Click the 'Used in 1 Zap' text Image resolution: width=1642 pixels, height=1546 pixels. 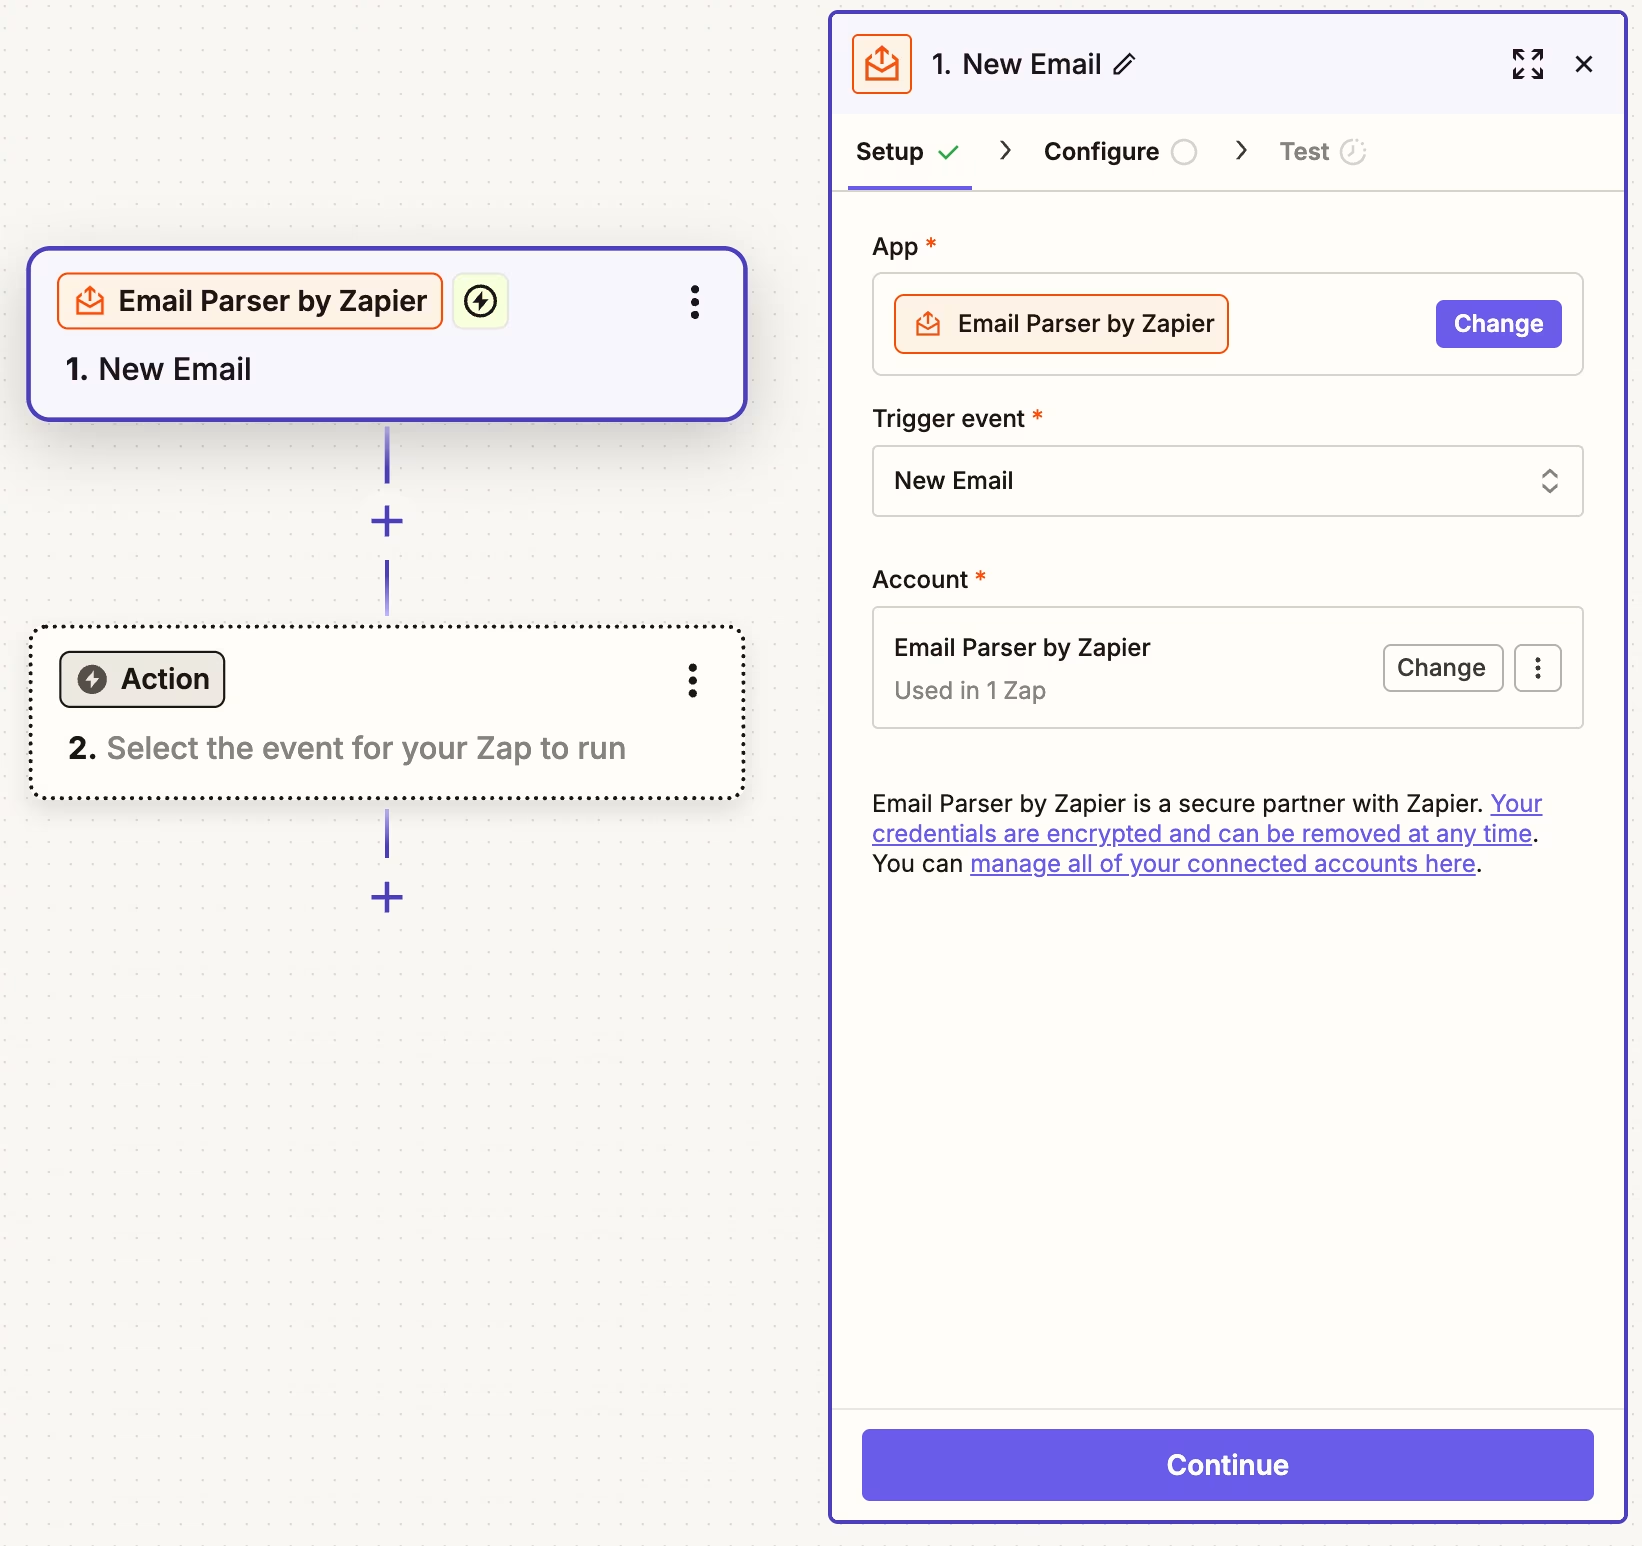pos(970,691)
